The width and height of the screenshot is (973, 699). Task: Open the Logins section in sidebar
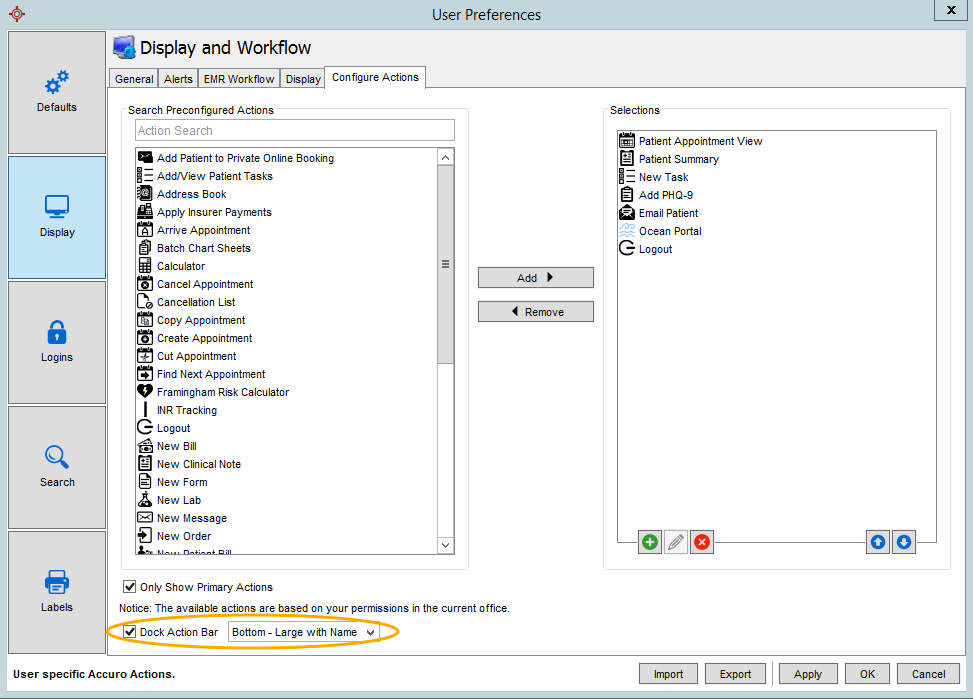pyautogui.click(x=57, y=342)
